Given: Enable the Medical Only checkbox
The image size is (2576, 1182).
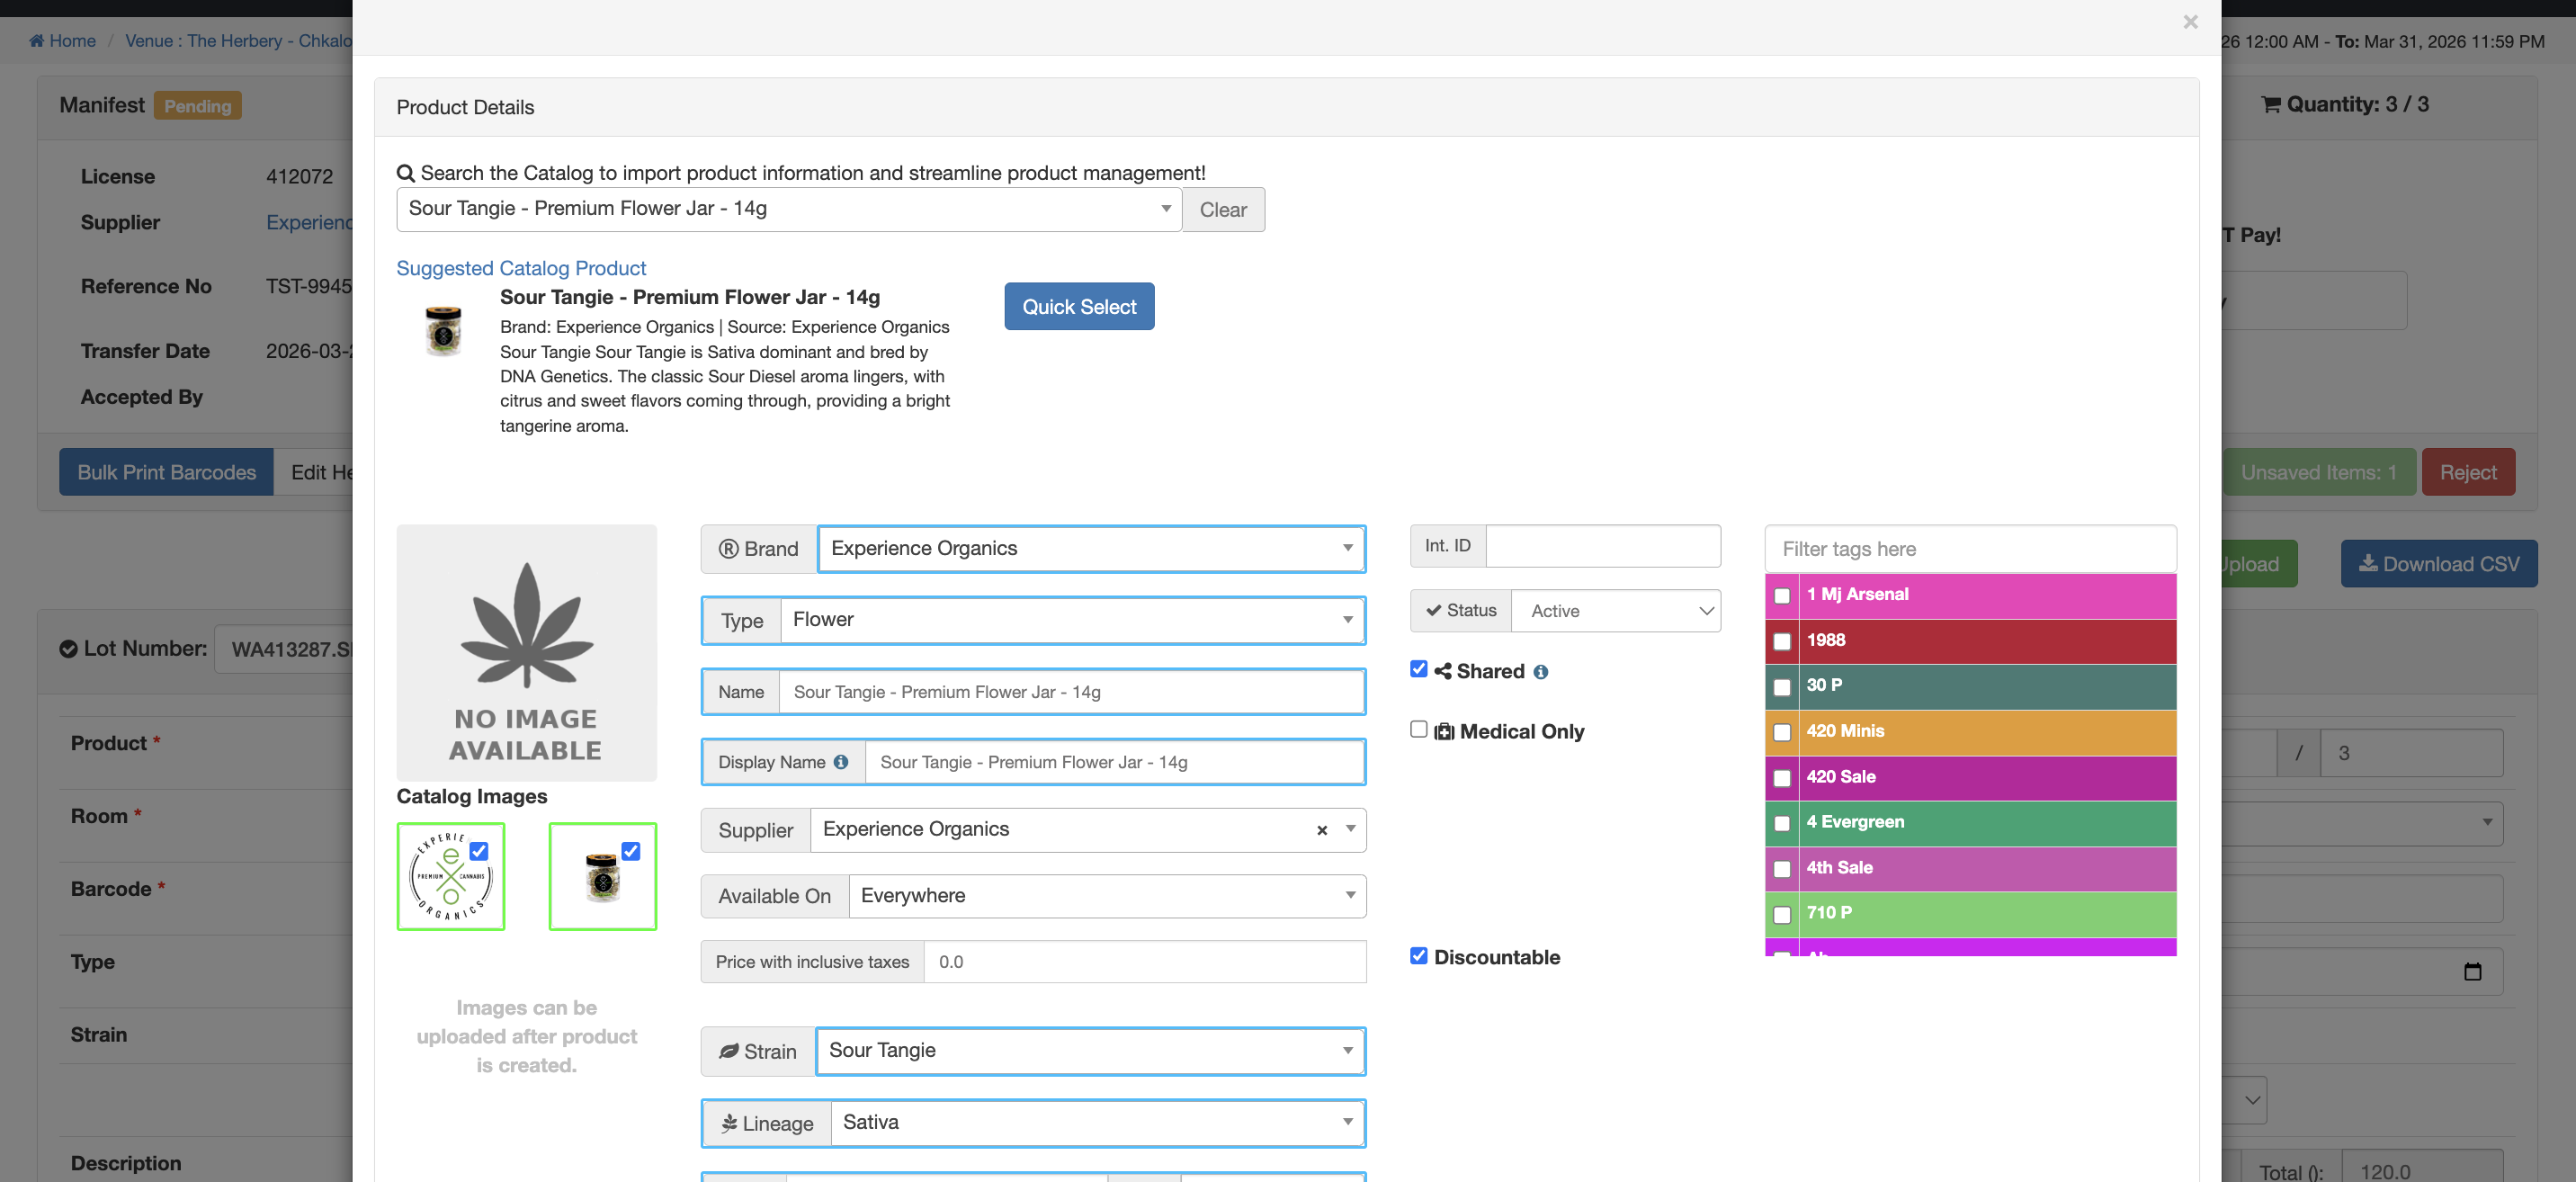Looking at the screenshot, I should (x=1418, y=729).
